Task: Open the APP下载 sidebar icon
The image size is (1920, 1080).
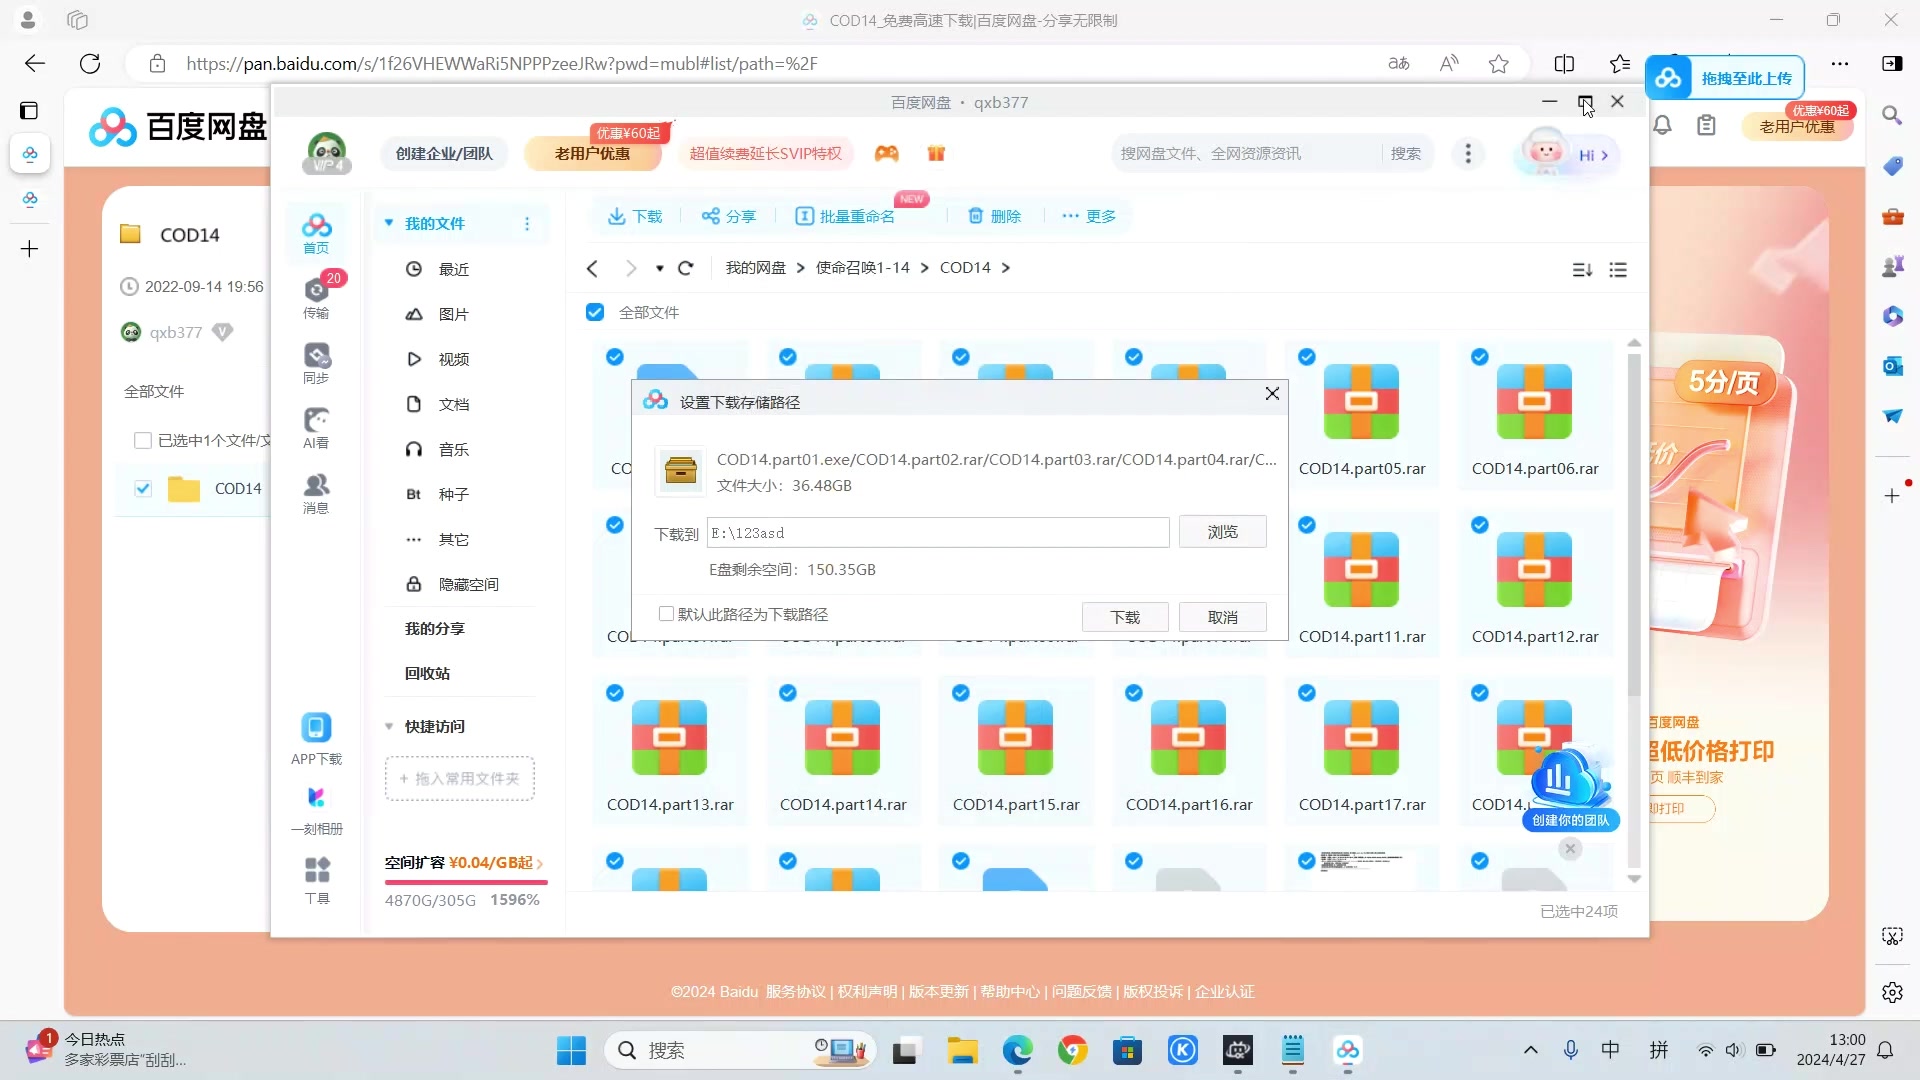Action: pos(316,739)
